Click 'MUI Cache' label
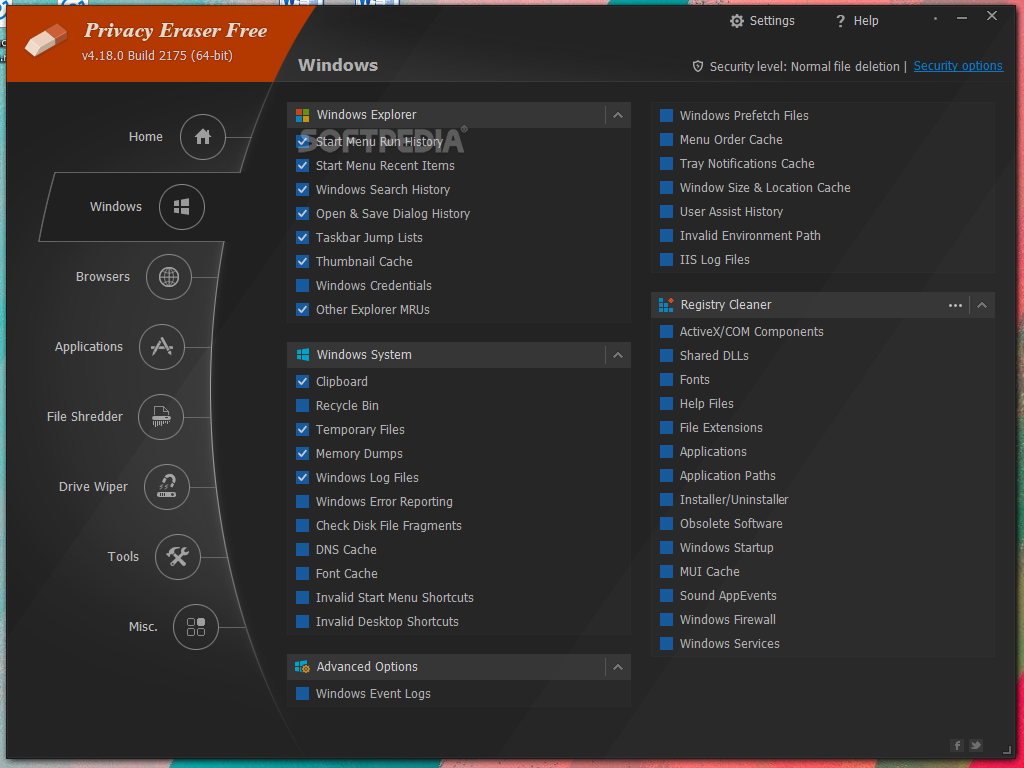 click(x=710, y=571)
